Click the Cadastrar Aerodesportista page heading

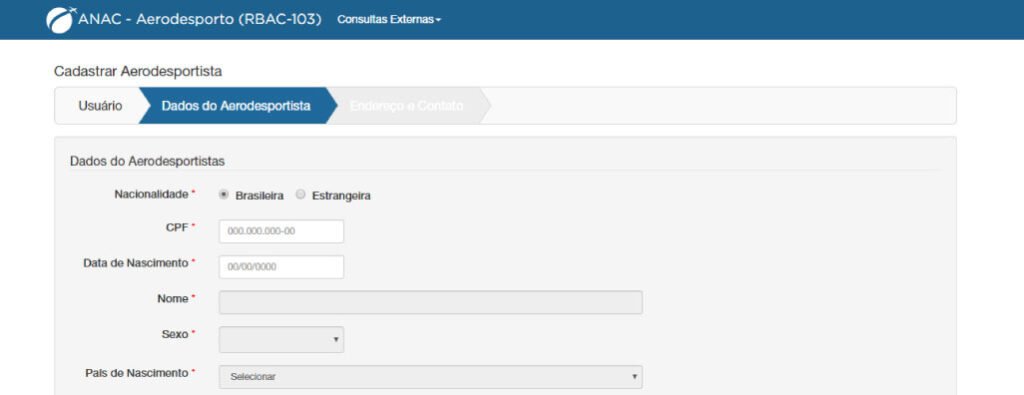pyautogui.click(x=138, y=72)
